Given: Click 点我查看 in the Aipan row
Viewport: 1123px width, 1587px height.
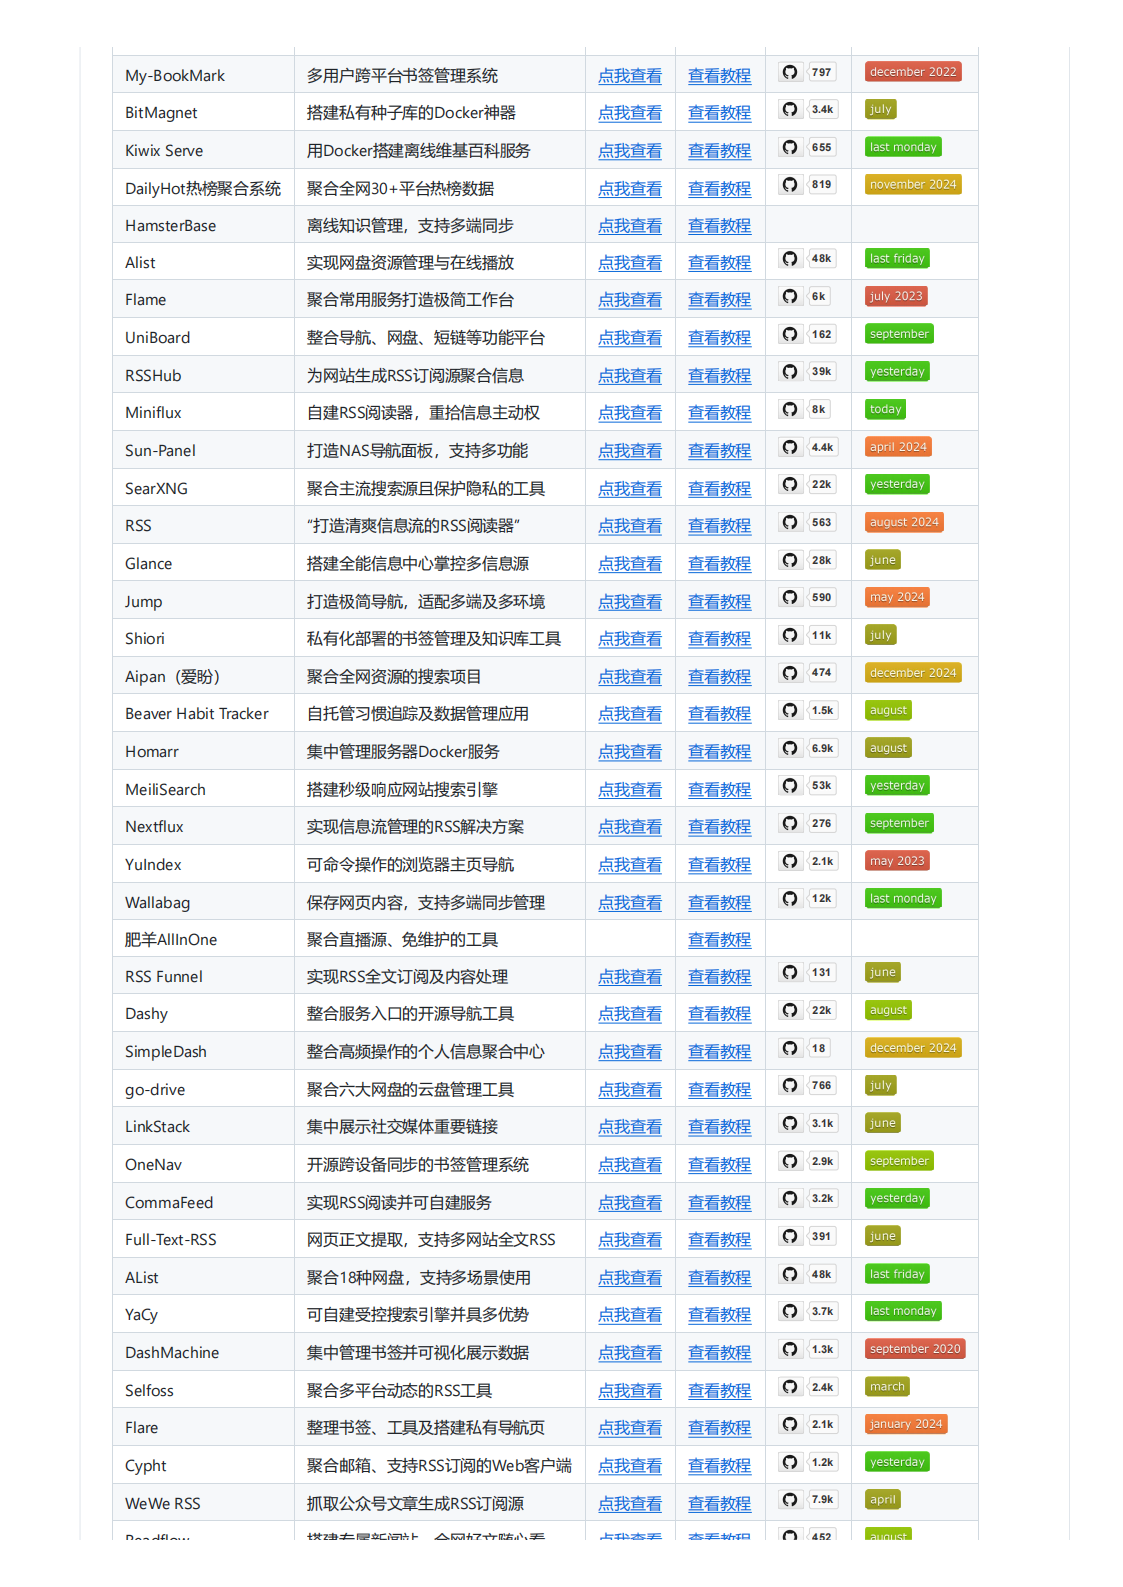Looking at the screenshot, I should [x=630, y=677].
